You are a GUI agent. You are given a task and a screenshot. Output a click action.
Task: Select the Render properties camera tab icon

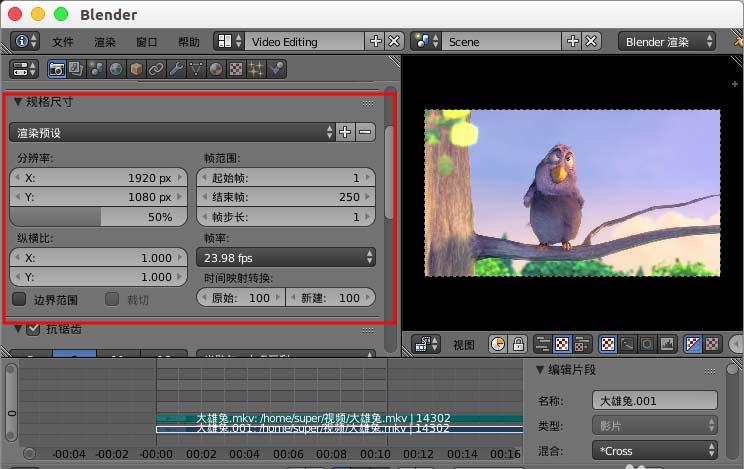click(x=58, y=69)
